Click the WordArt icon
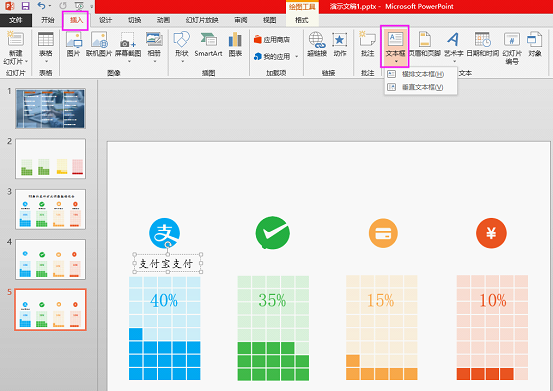The height and width of the screenshot is (391, 553). pos(453,39)
